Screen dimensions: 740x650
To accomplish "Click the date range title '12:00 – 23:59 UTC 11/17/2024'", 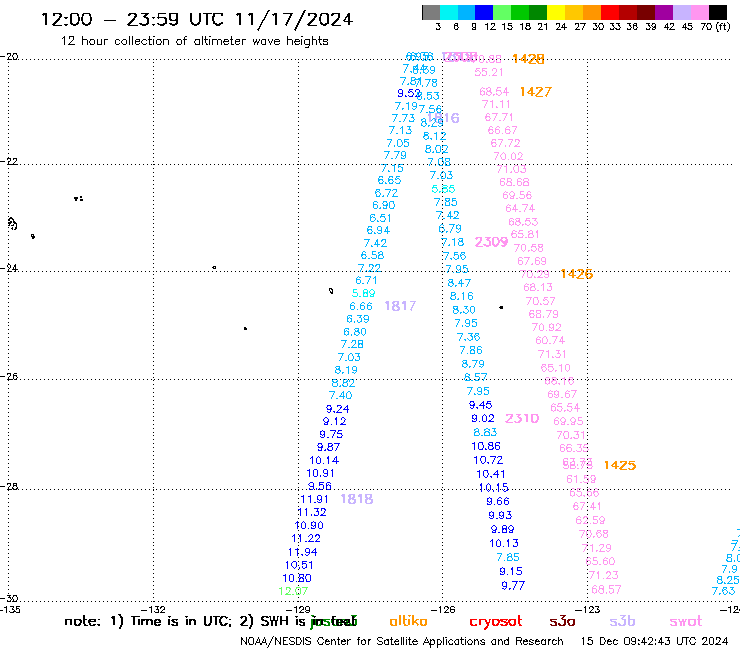I will click(x=197, y=19).
